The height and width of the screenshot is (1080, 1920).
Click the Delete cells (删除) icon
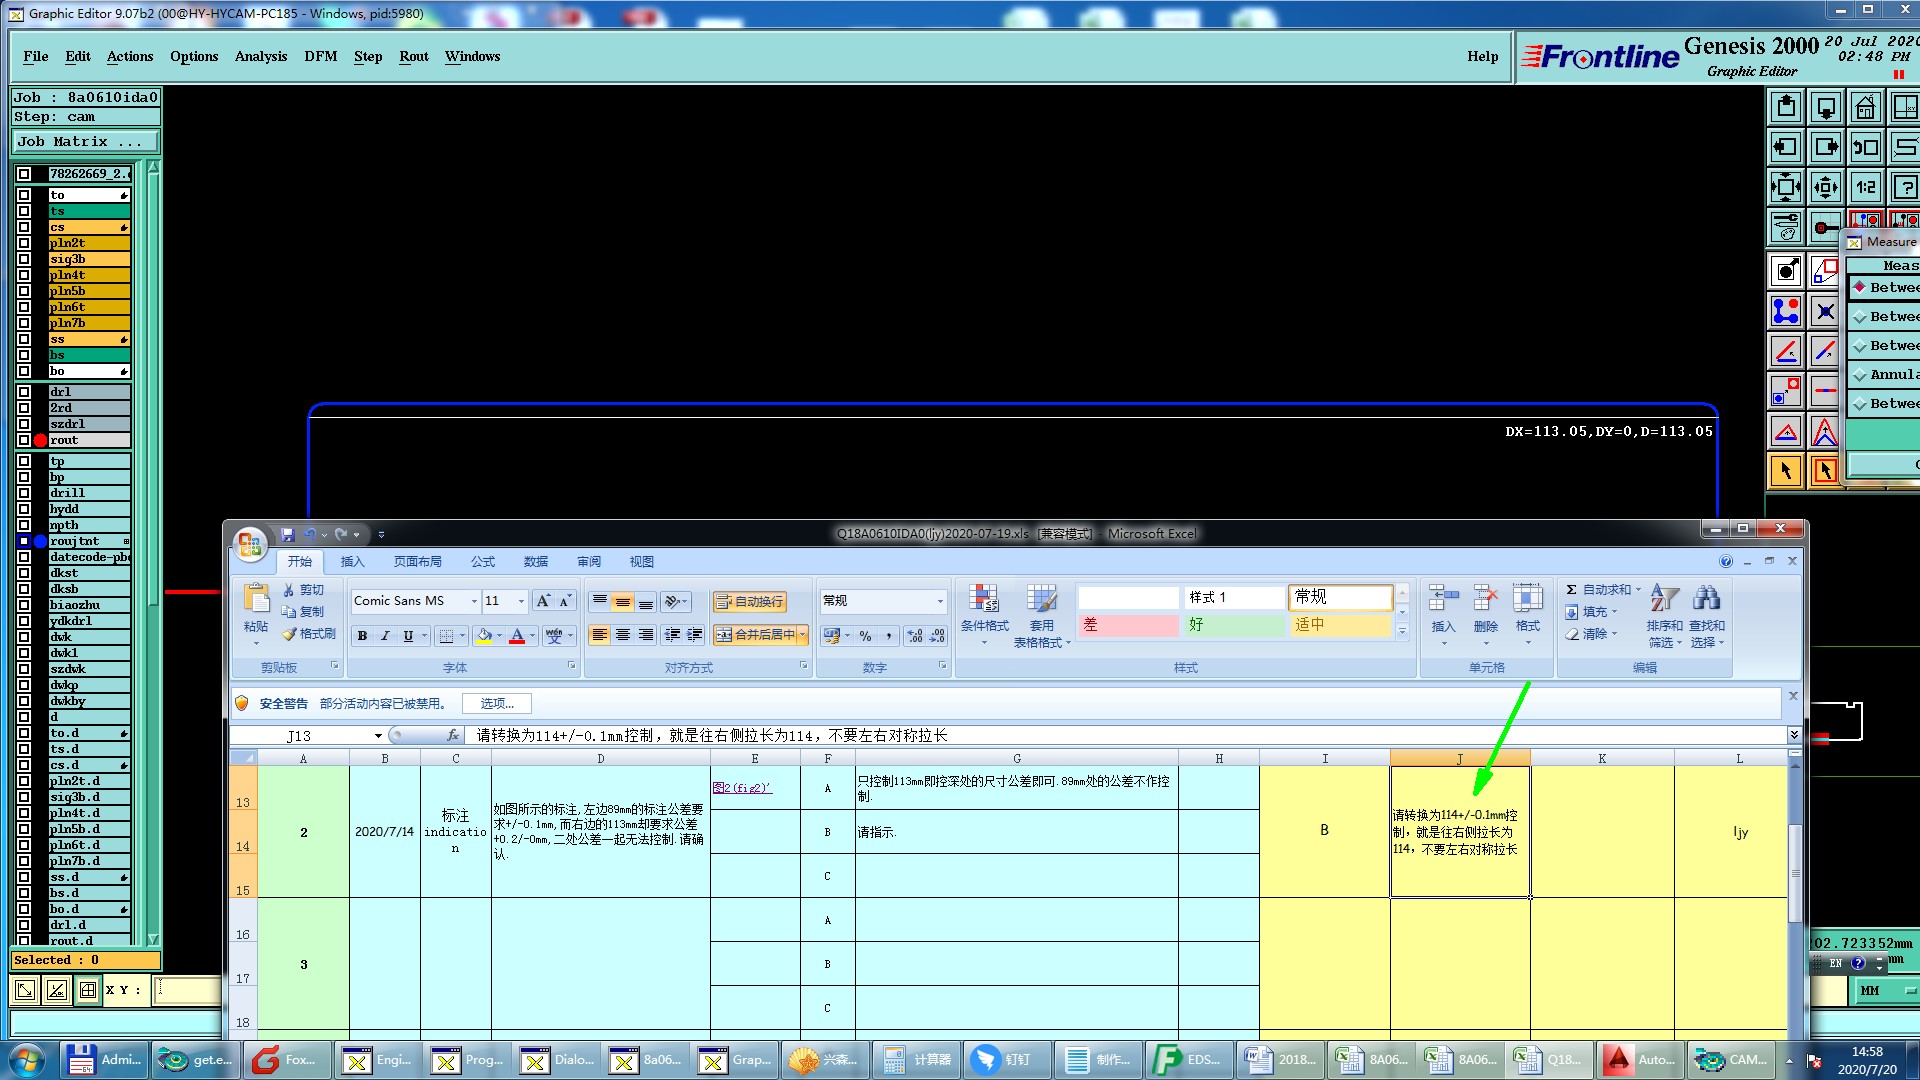pyautogui.click(x=1485, y=599)
